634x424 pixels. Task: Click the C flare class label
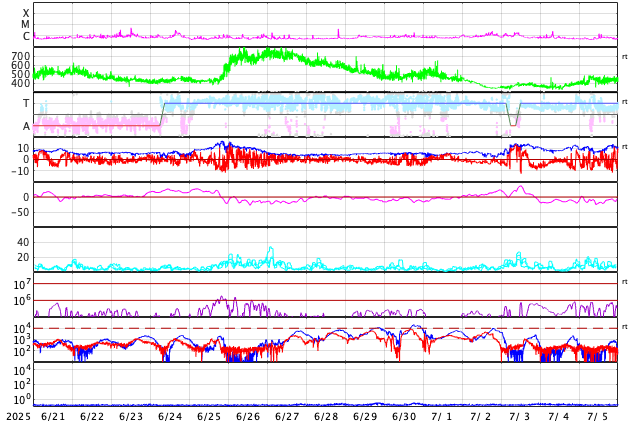26,36
